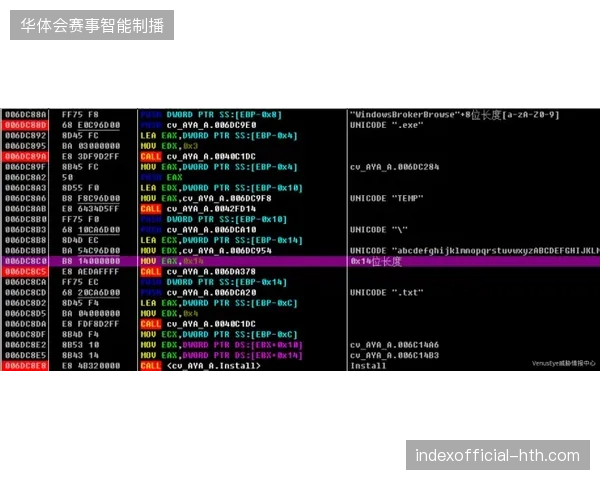Image resolution: width=600 pixels, height=480 pixels.
Task: Click breakpoint address 006DC88D
Action: [26, 125]
